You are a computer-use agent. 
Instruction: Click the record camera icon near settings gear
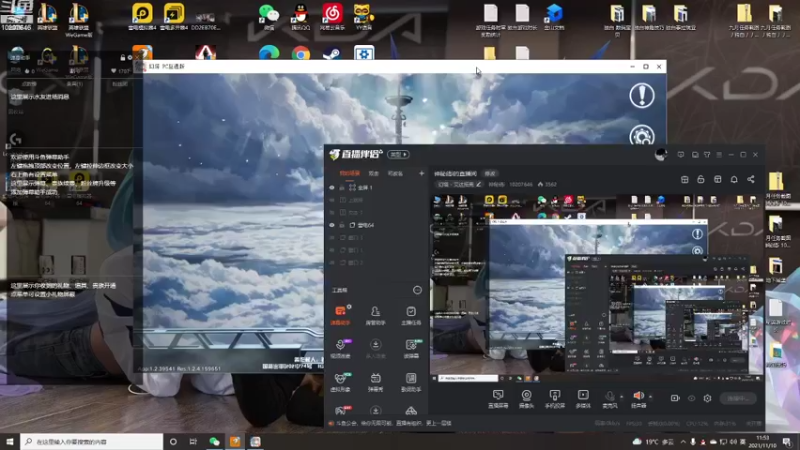pyautogui.click(x=675, y=398)
